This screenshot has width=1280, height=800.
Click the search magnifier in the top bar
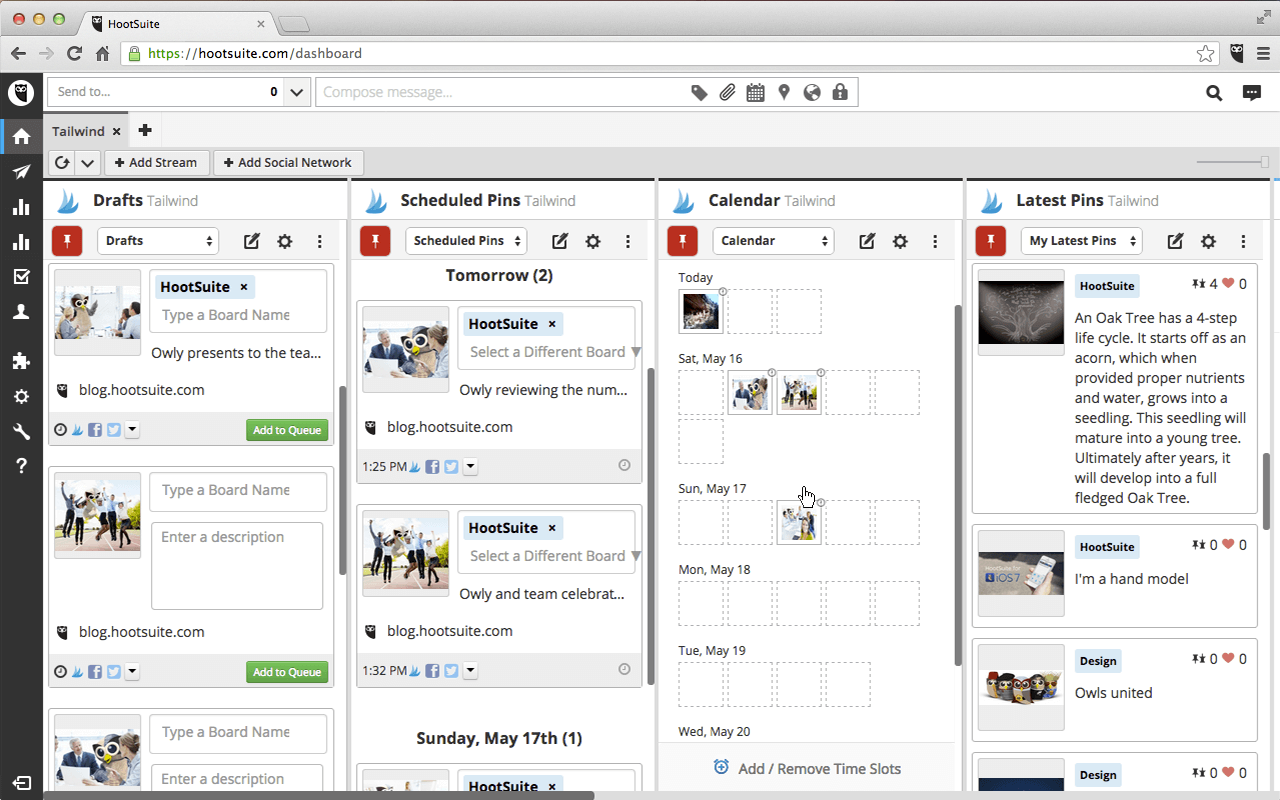pyautogui.click(x=1213, y=92)
